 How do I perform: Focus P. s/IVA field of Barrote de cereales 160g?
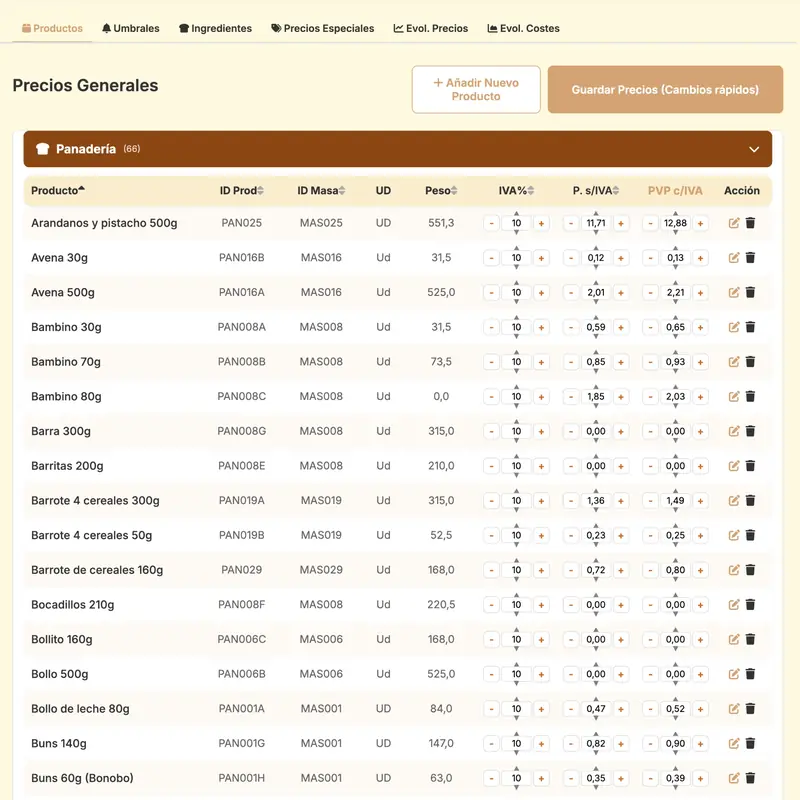[x=596, y=570]
